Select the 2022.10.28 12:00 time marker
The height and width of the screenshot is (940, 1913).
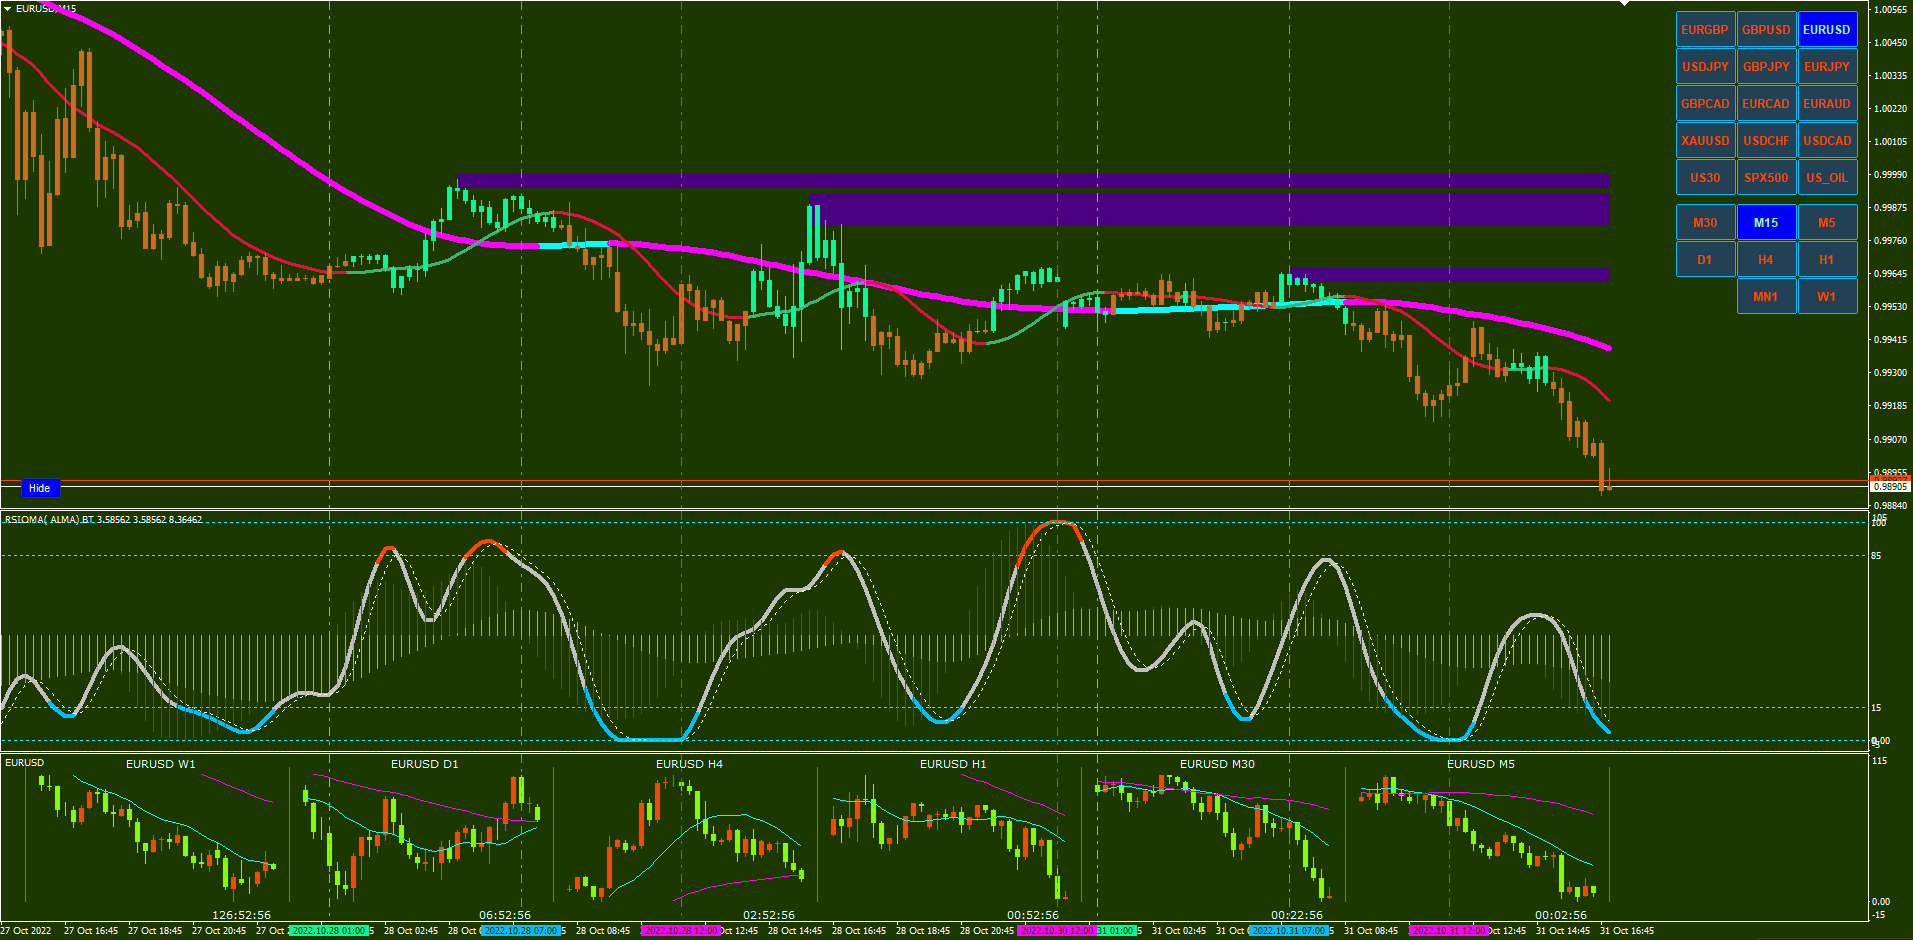681,931
